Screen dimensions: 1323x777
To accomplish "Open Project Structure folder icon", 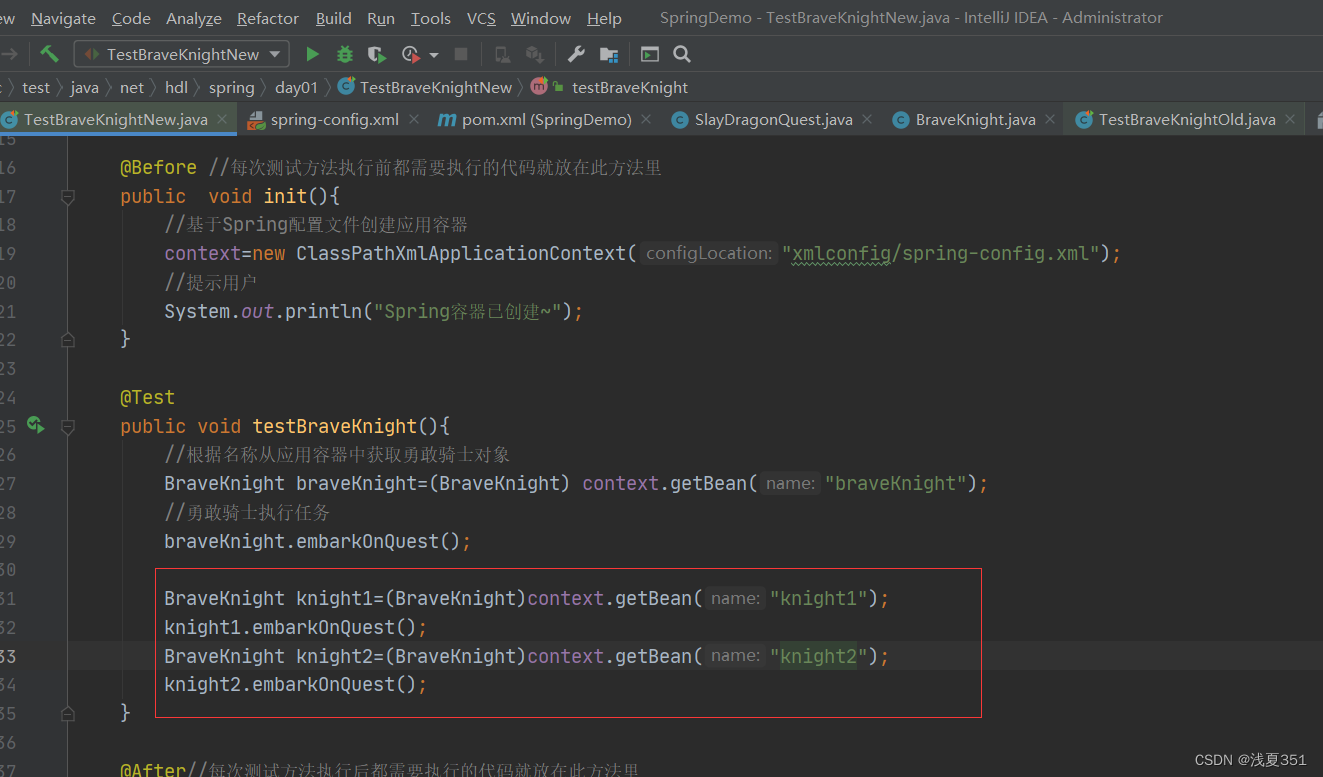I will (x=608, y=54).
